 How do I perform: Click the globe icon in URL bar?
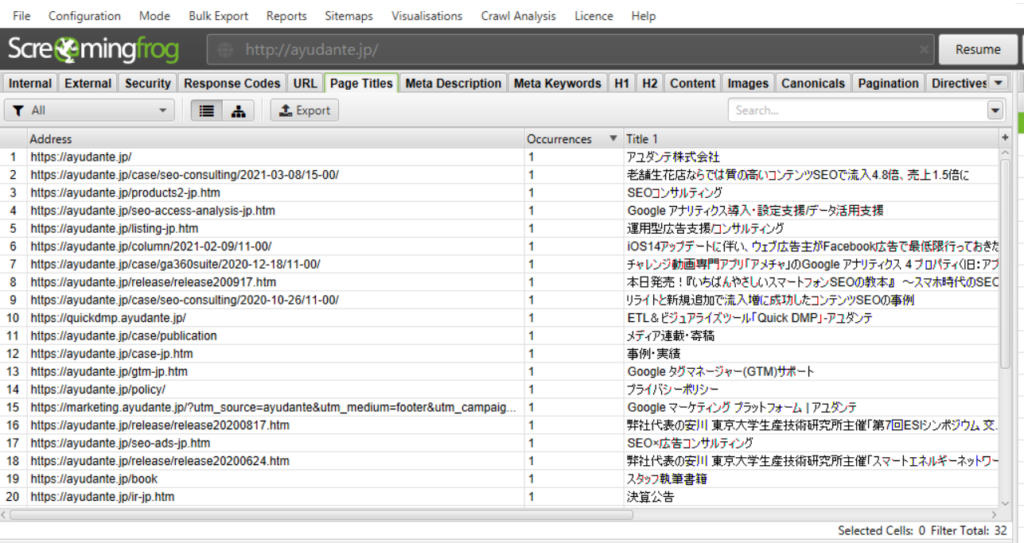[x=225, y=50]
